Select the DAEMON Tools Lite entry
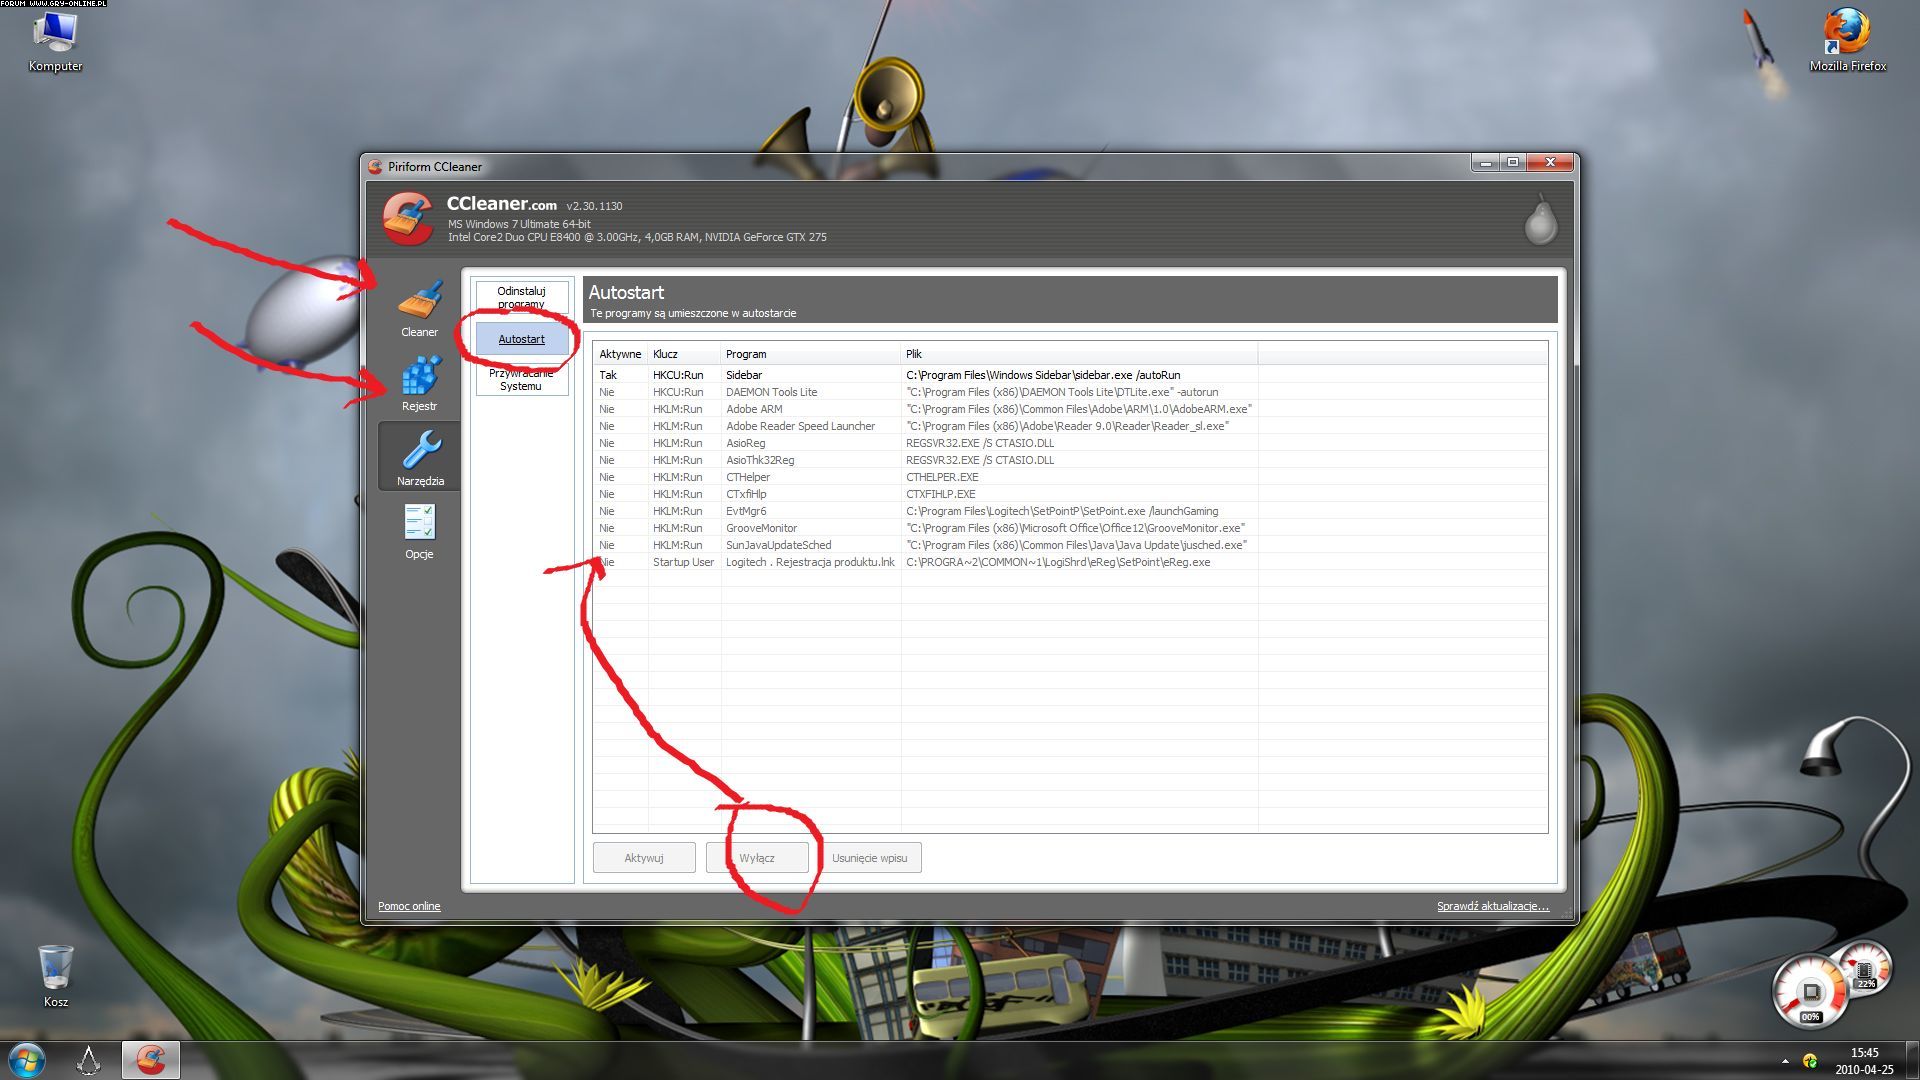This screenshot has height=1080, width=1920. [x=1070, y=392]
